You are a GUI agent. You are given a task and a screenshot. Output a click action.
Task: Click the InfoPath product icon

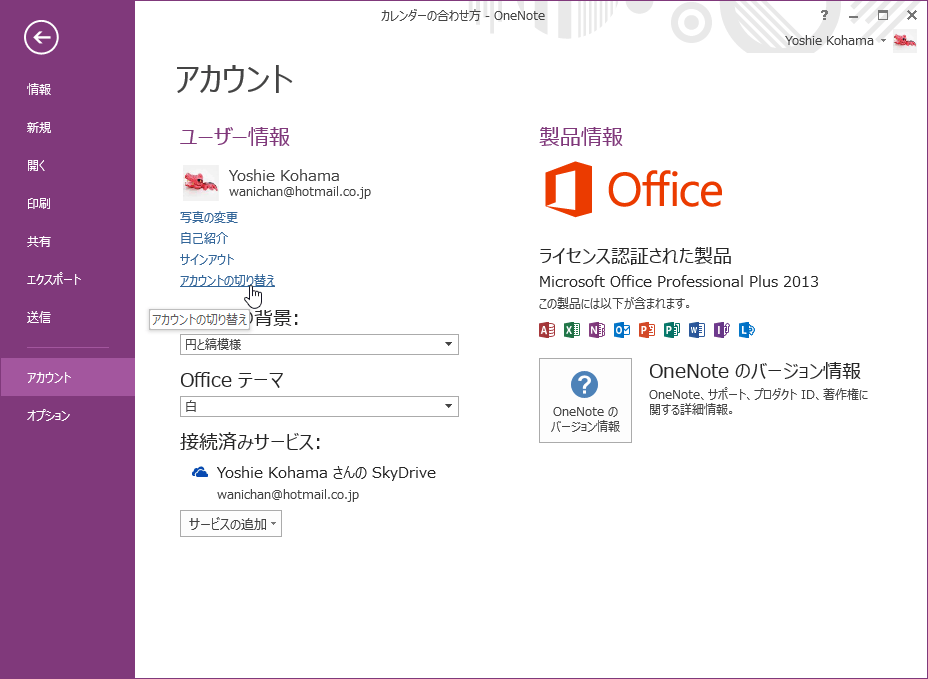(721, 330)
